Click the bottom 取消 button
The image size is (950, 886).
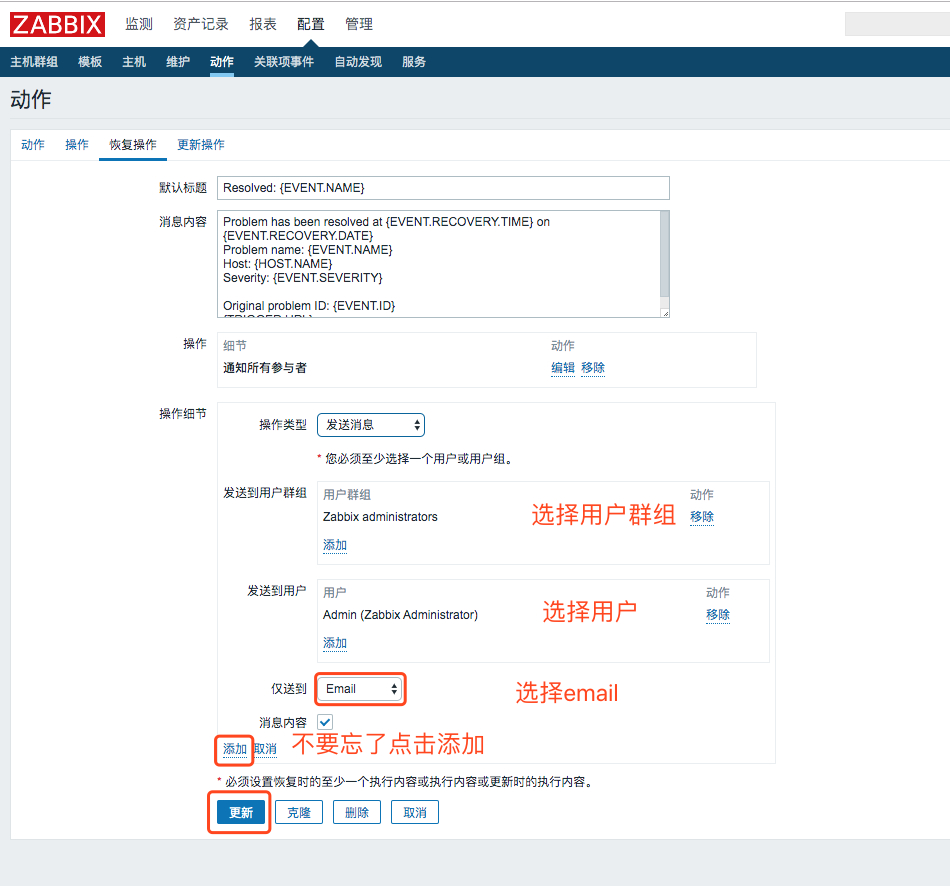tap(415, 813)
